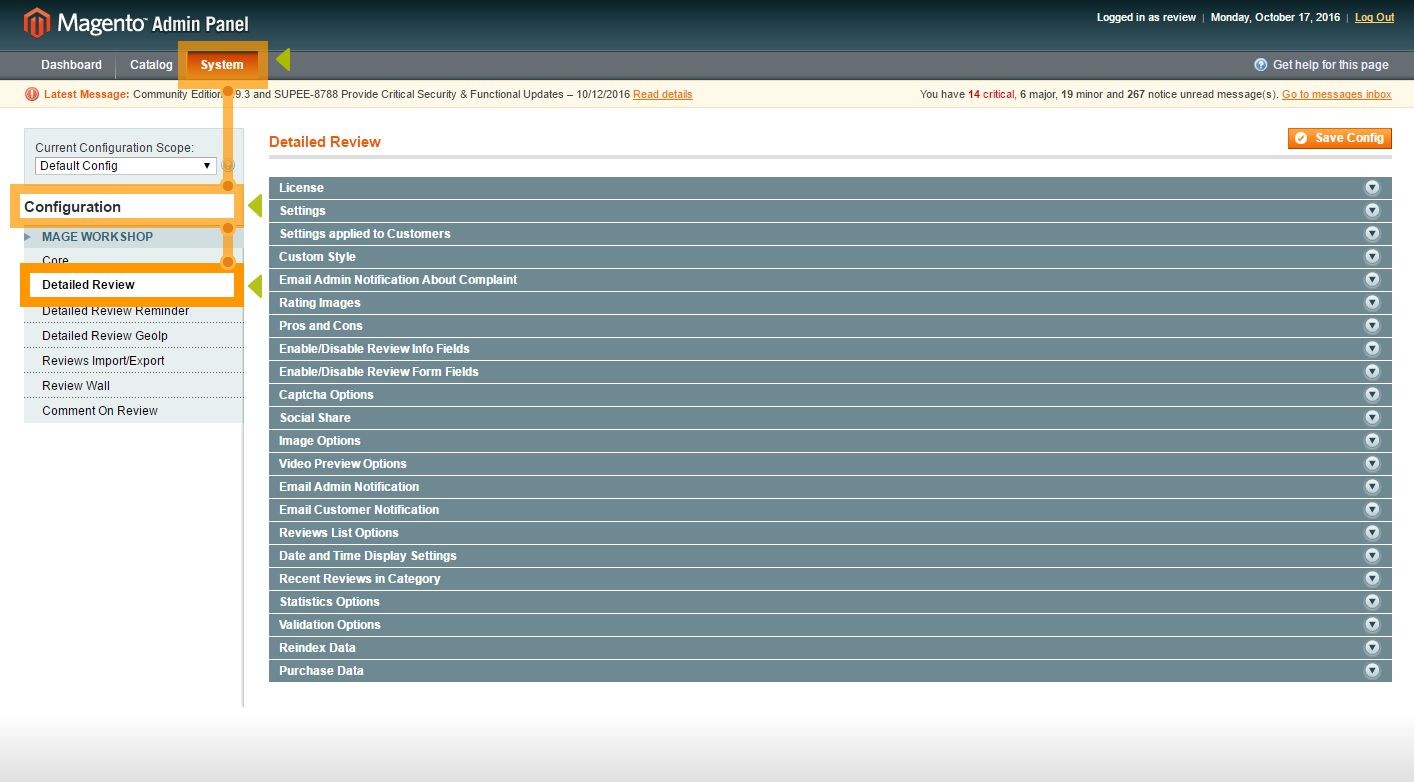Expand Custom Style arrow icon
The image size is (1414, 782).
[x=1372, y=257]
